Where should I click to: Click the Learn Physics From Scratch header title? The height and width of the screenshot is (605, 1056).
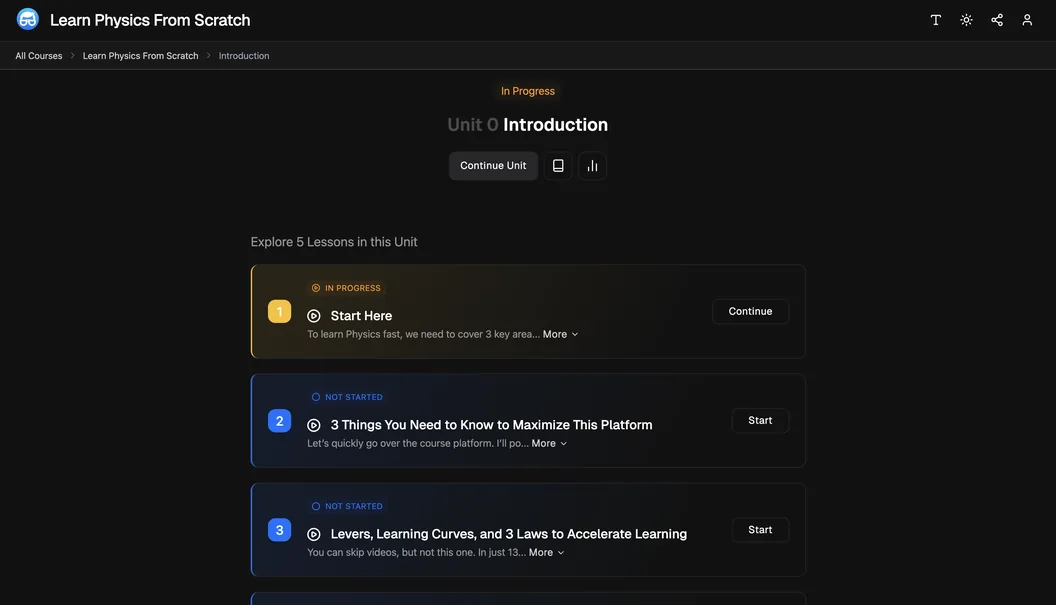coord(150,20)
